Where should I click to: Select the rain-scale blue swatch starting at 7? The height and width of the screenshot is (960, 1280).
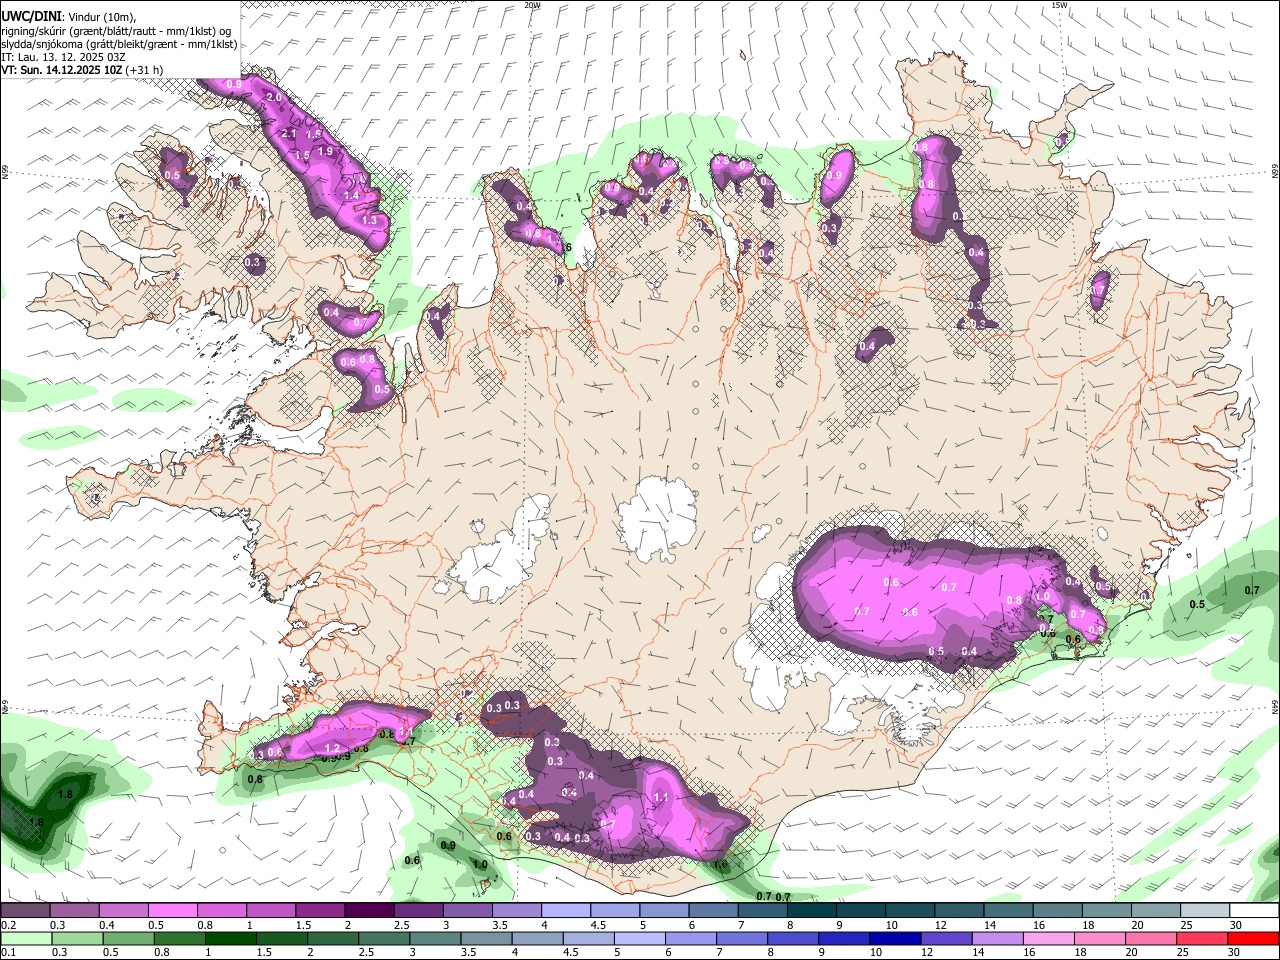pos(741,939)
